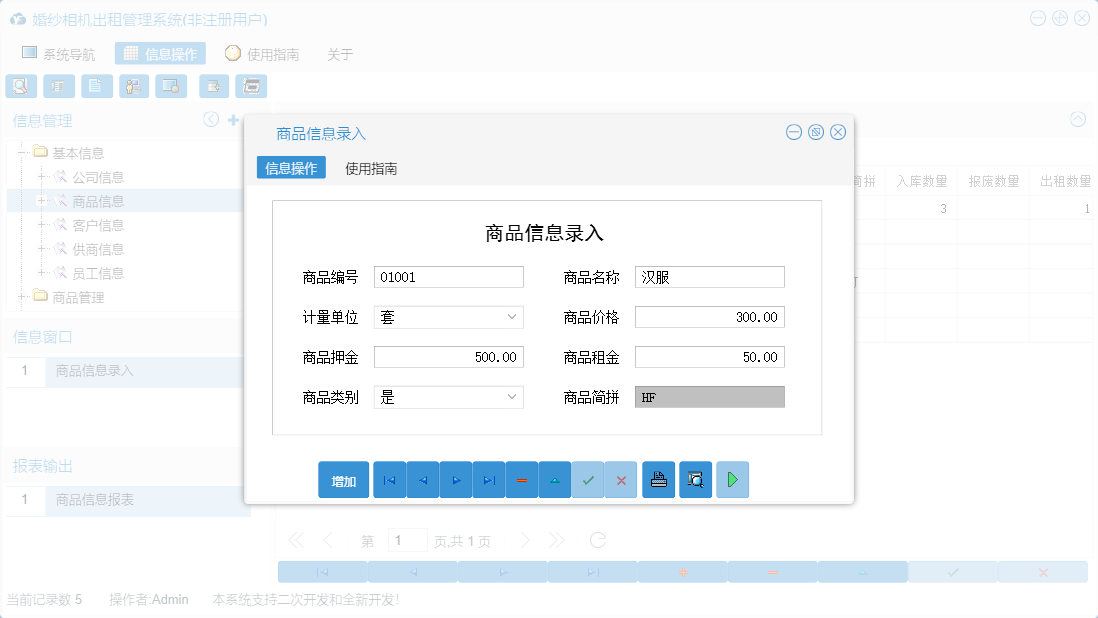Refresh the grid with the circular arrow icon
Image resolution: width=1098 pixels, height=618 pixels.
(x=598, y=539)
